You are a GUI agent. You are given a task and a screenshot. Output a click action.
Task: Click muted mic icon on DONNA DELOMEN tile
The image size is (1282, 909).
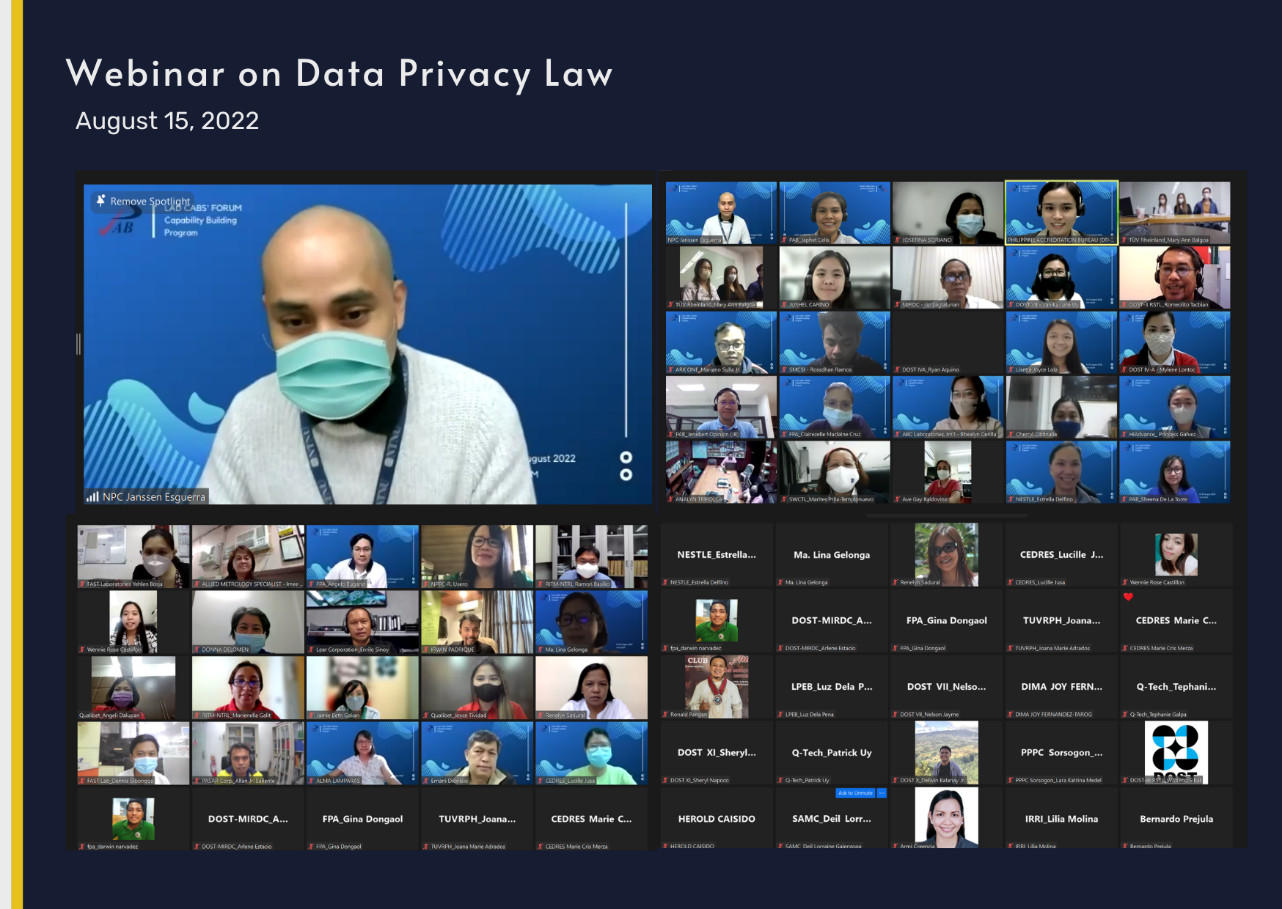[197, 649]
